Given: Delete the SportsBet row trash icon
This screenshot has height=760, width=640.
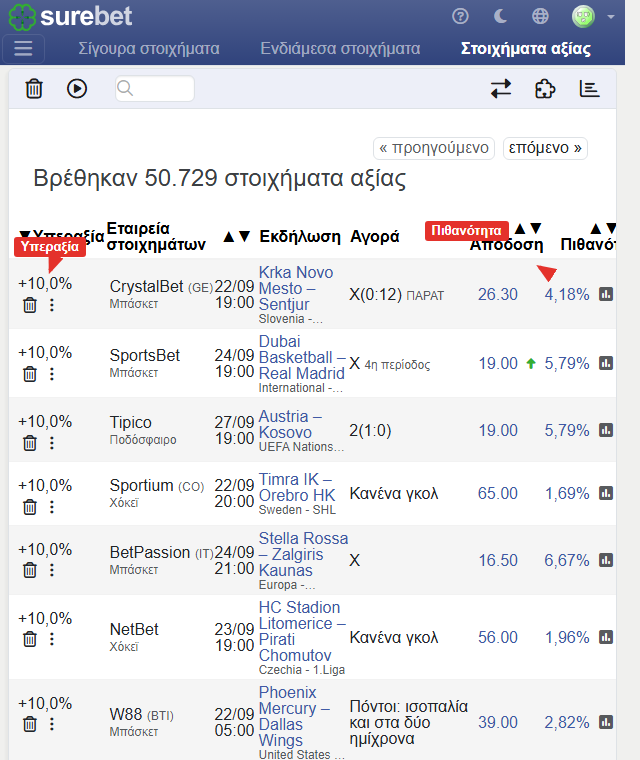Looking at the screenshot, I should click(30, 374).
